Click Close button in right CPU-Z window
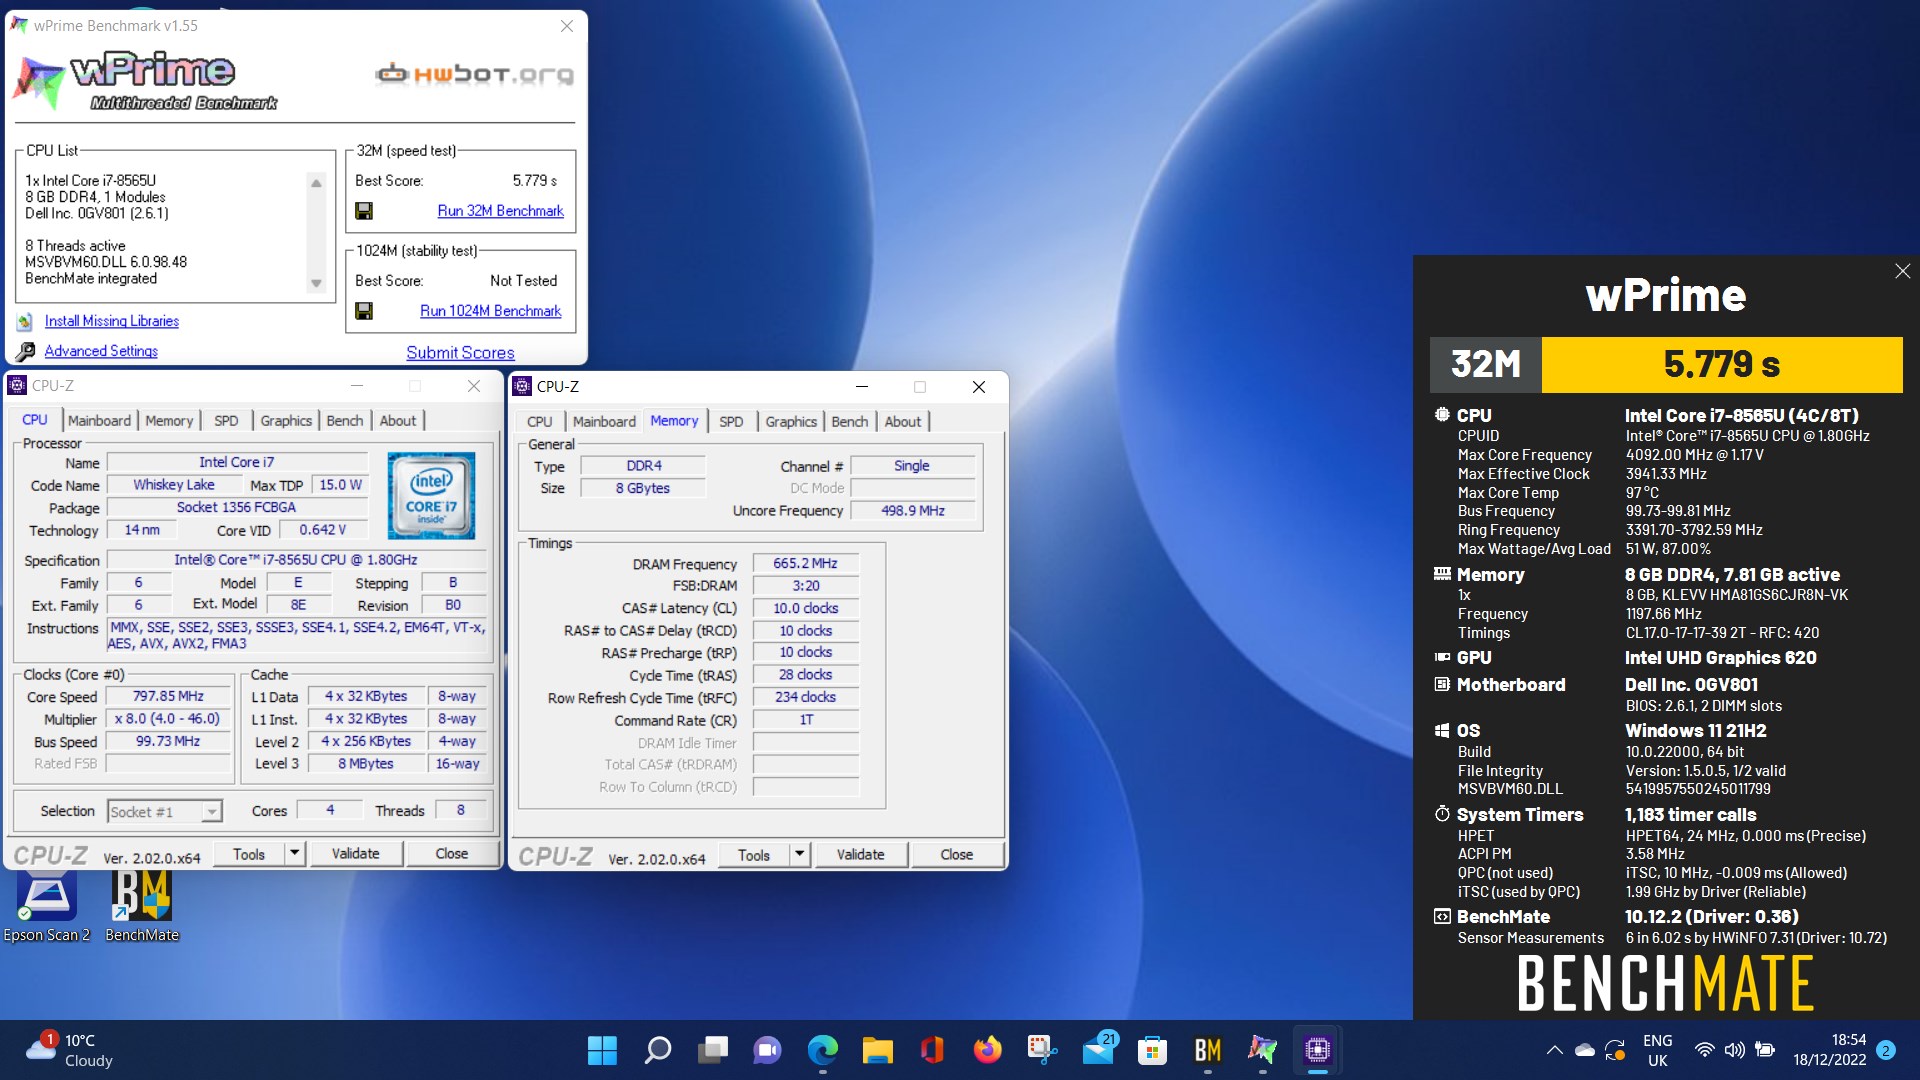This screenshot has height=1080, width=1920. point(957,854)
